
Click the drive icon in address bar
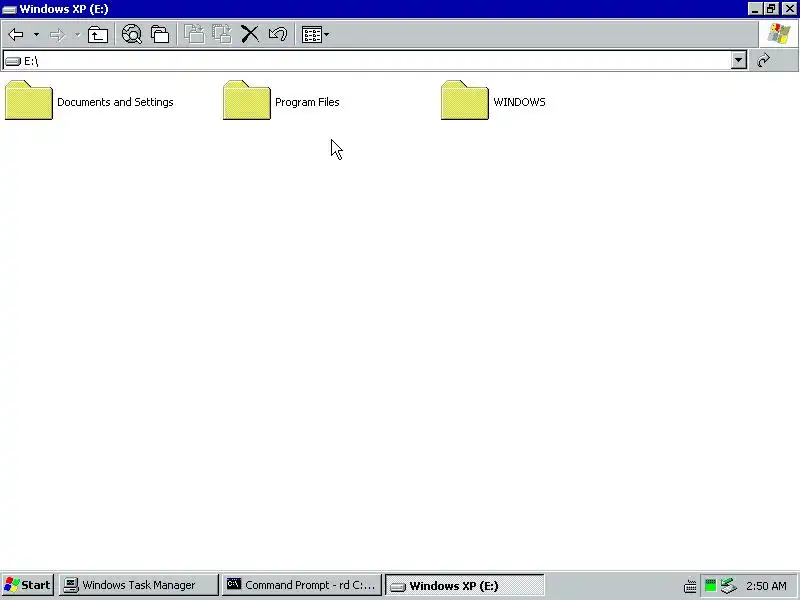pyautogui.click(x=12, y=61)
